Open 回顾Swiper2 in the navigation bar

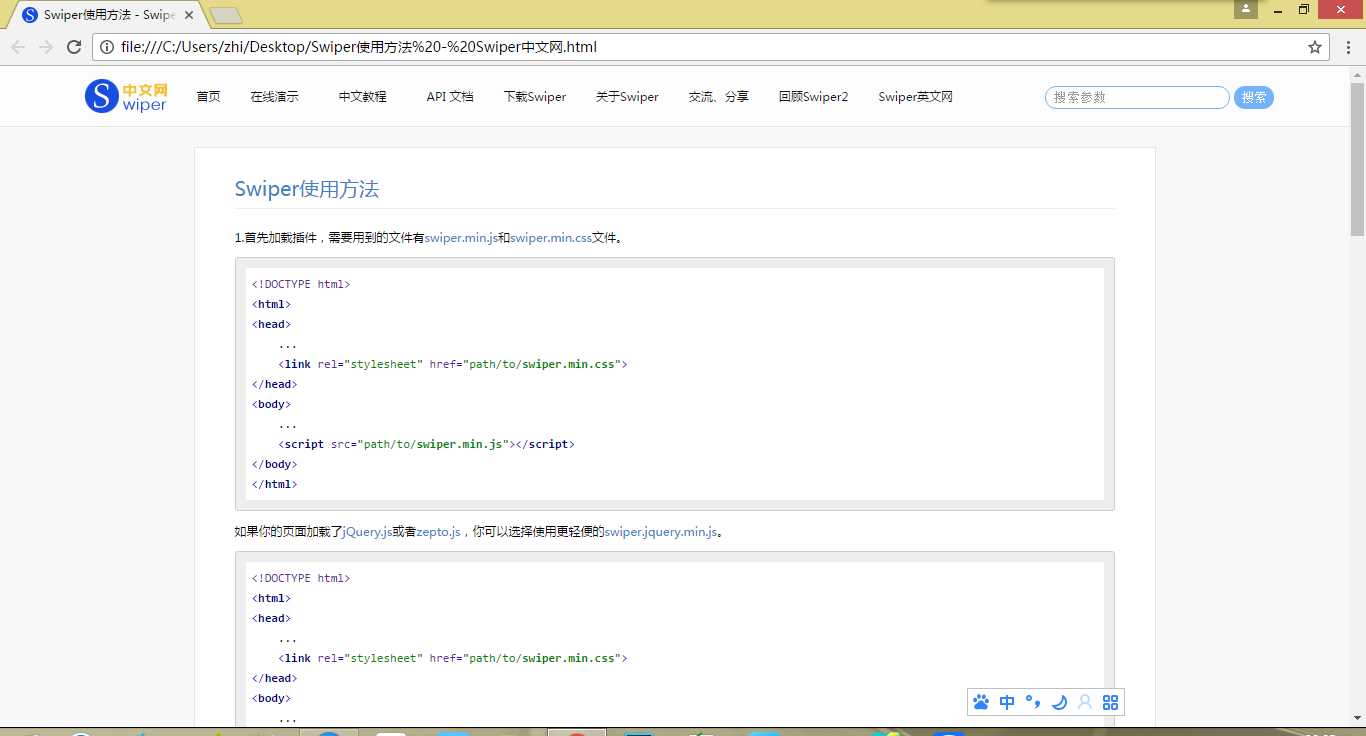tap(814, 97)
